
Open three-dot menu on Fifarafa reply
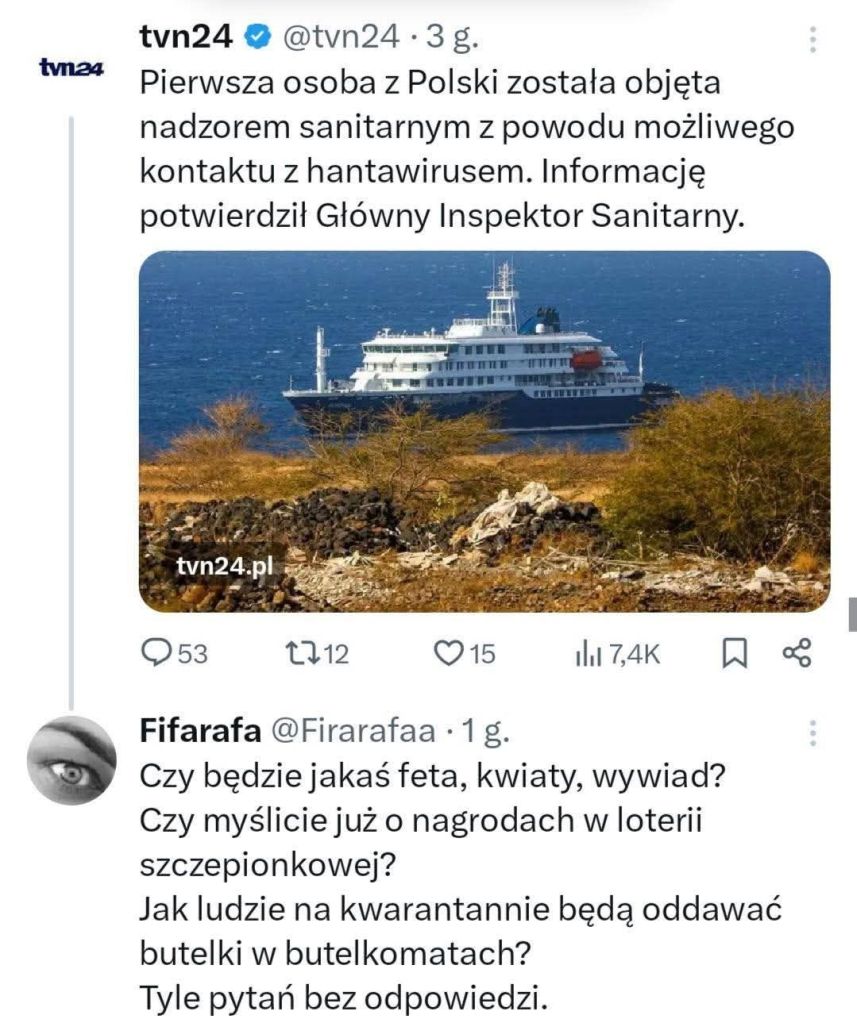(812, 733)
